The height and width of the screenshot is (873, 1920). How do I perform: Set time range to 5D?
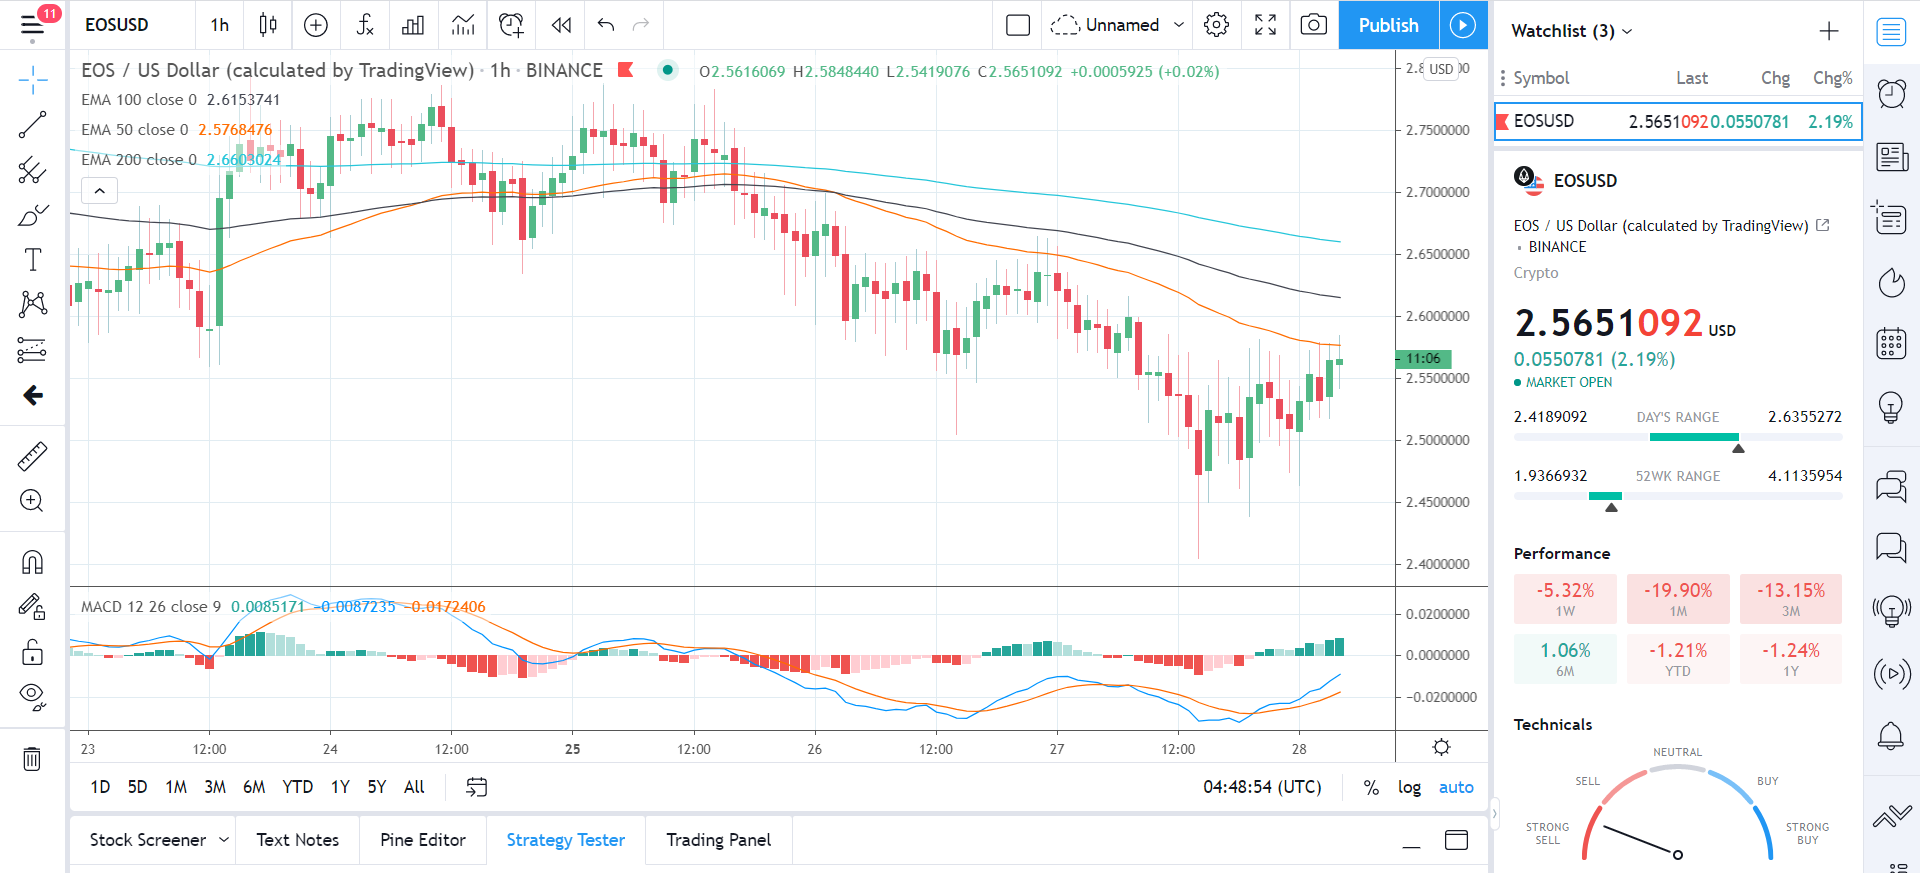pyautogui.click(x=137, y=787)
